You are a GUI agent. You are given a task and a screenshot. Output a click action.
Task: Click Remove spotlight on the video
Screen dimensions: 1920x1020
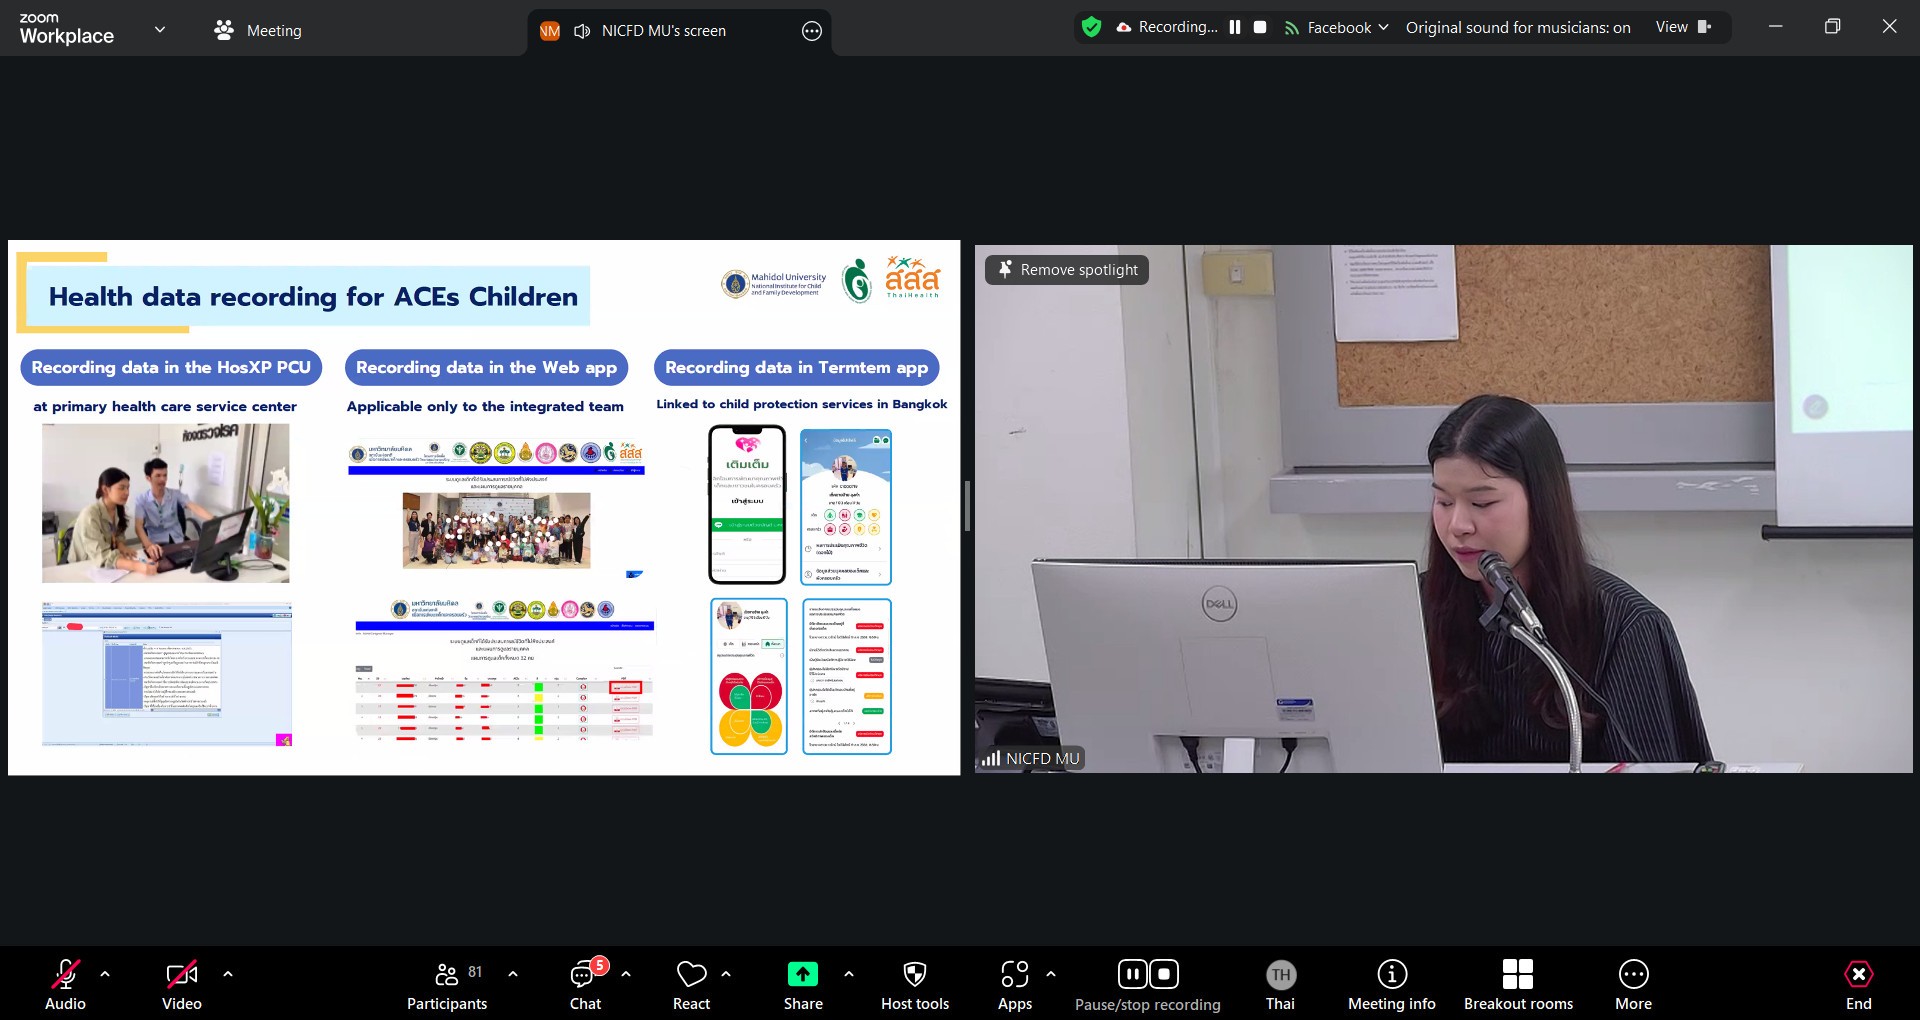pyautogui.click(x=1067, y=270)
